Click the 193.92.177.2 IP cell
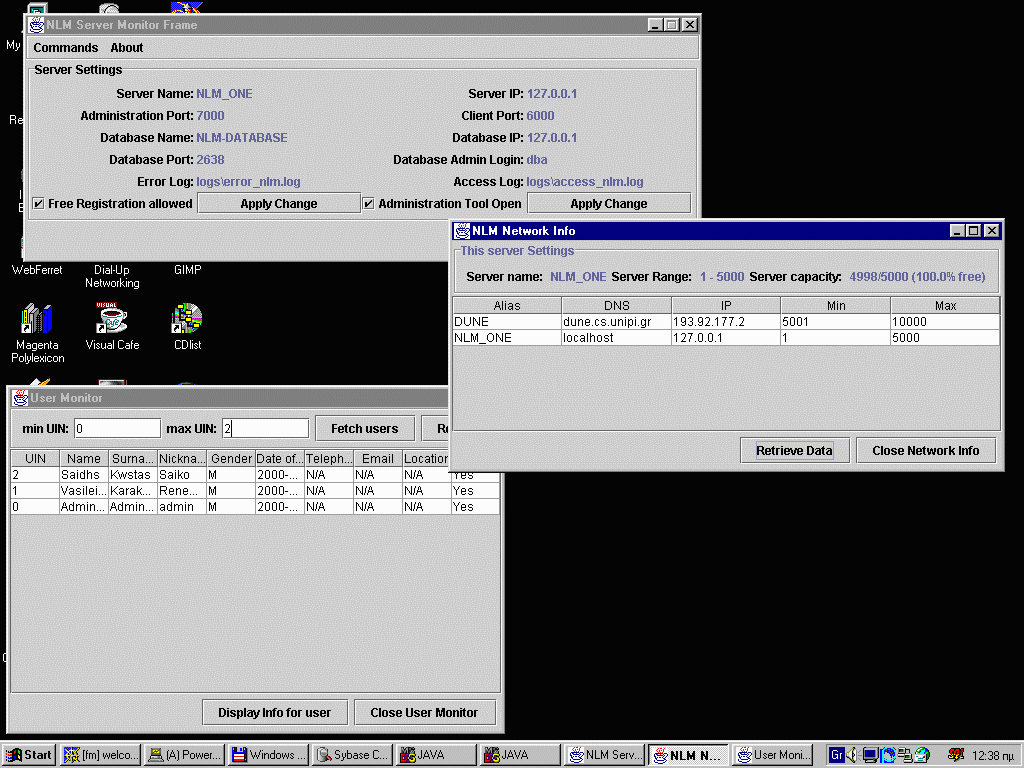This screenshot has height=768, width=1024. click(x=726, y=321)
